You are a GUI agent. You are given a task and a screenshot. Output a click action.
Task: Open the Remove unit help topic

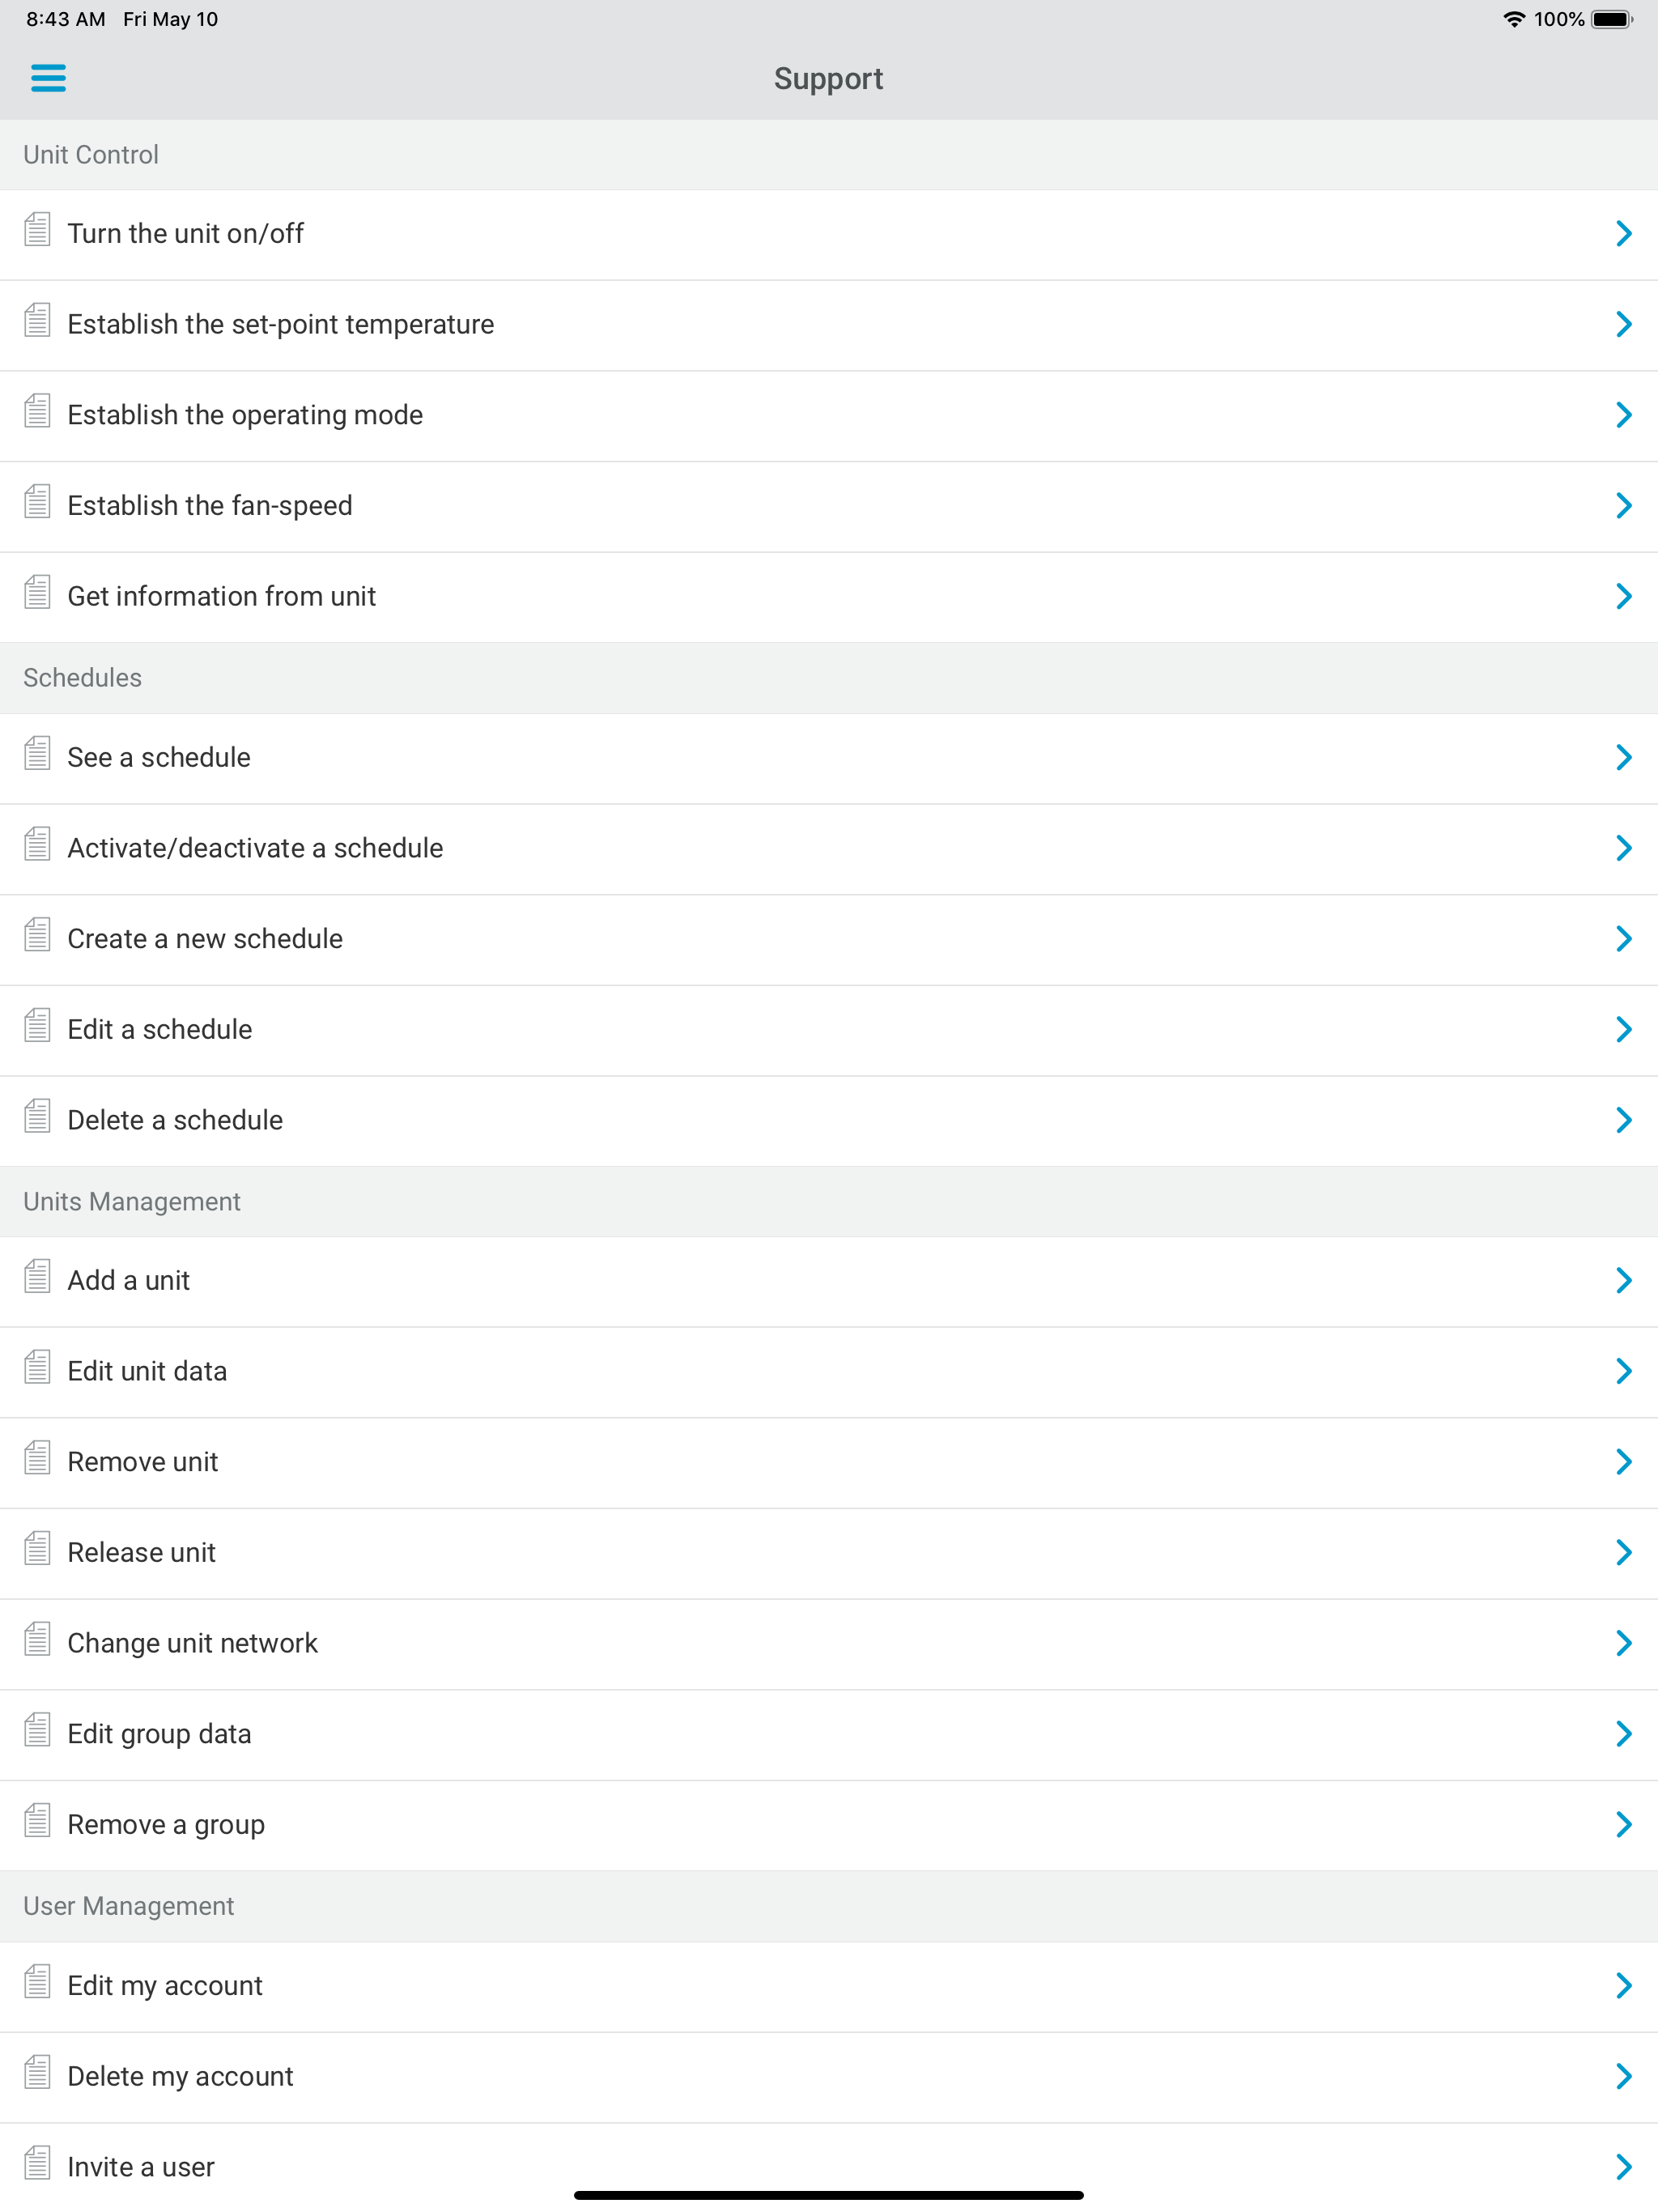point(829,1463)
